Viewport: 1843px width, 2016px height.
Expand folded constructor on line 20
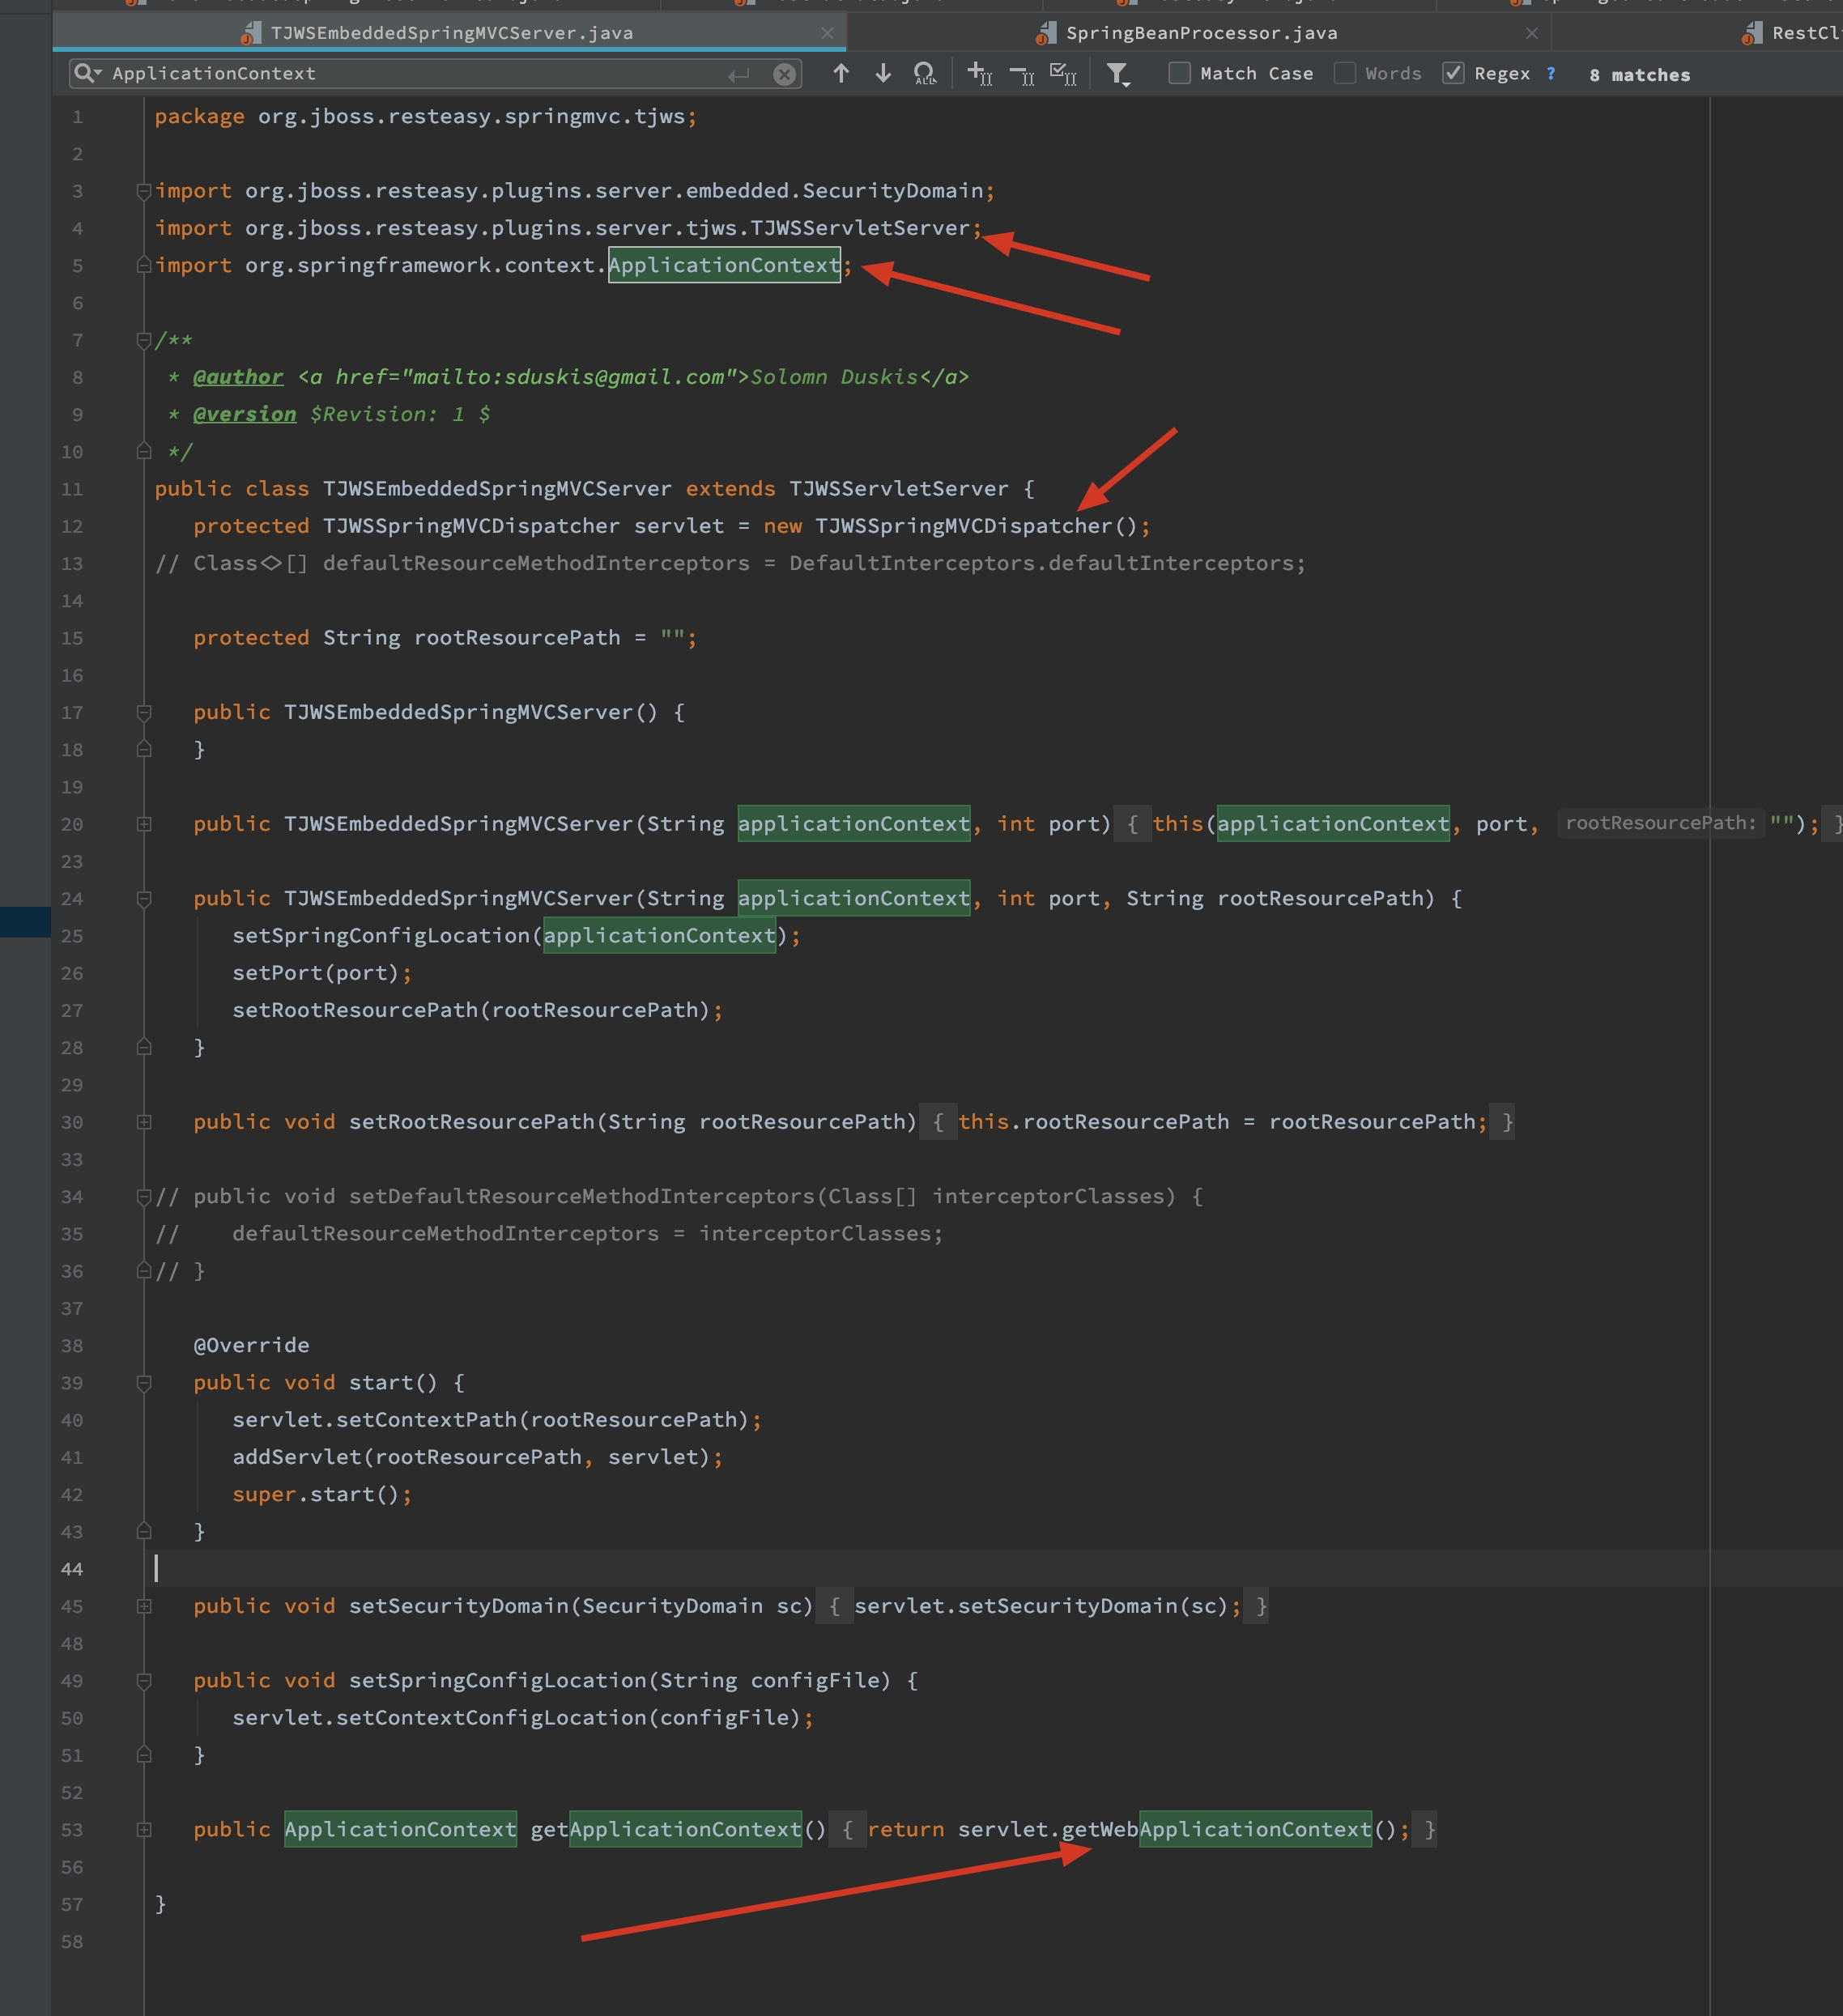[x=144, y=824]
